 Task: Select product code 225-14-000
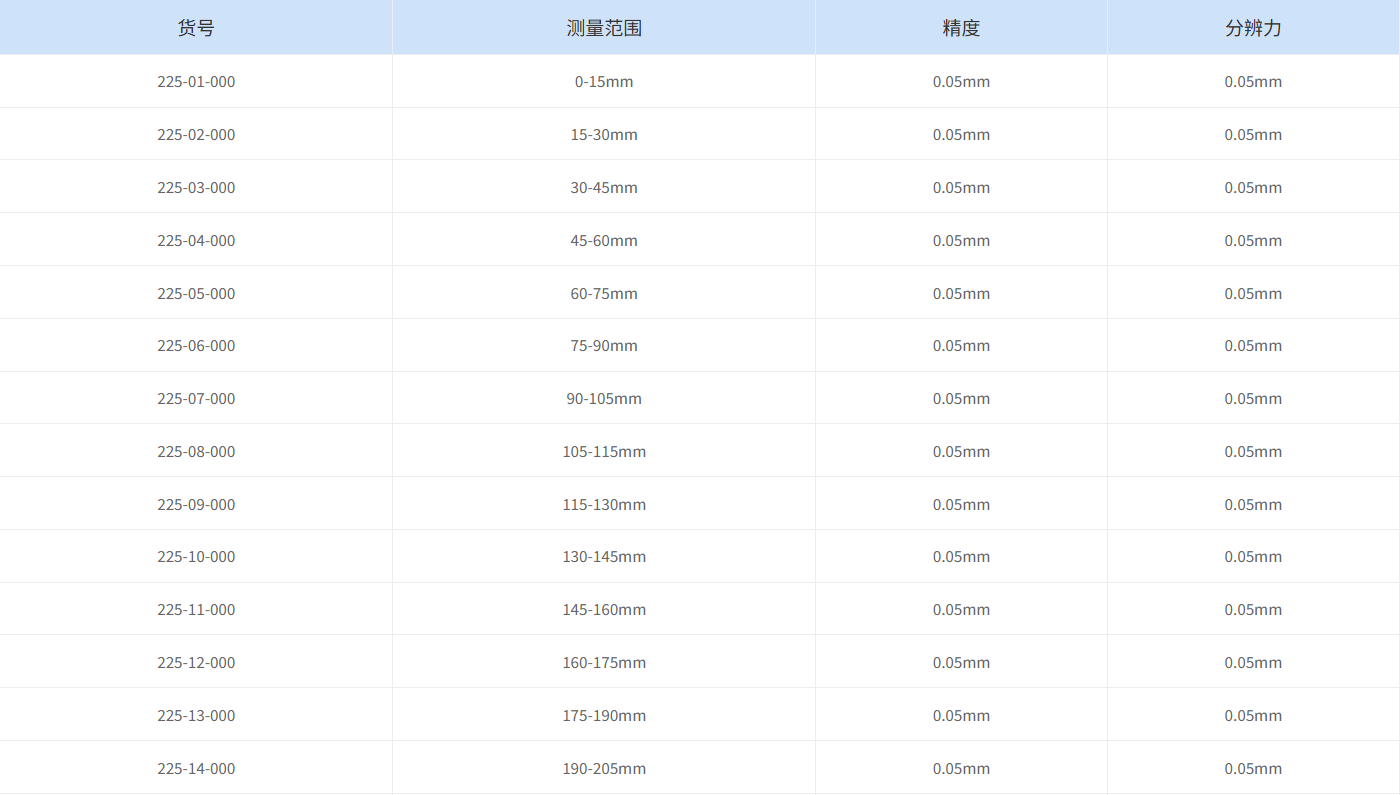(x=196, y=768)
